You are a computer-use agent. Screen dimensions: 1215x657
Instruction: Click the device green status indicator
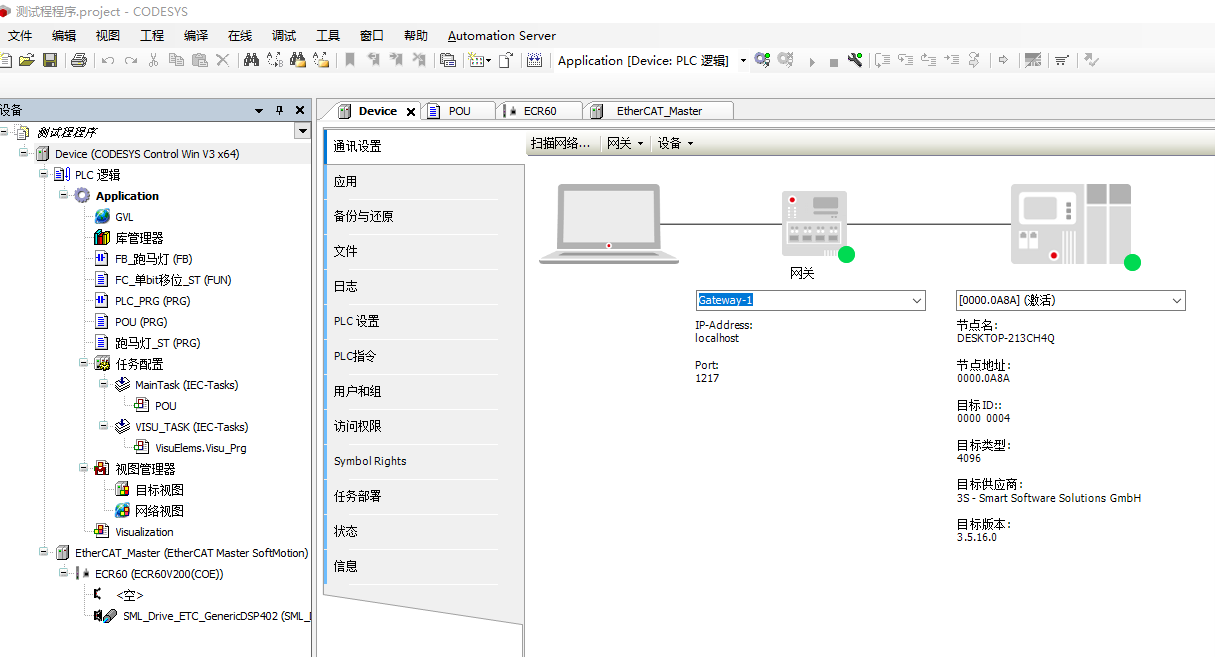[1132, 262]
